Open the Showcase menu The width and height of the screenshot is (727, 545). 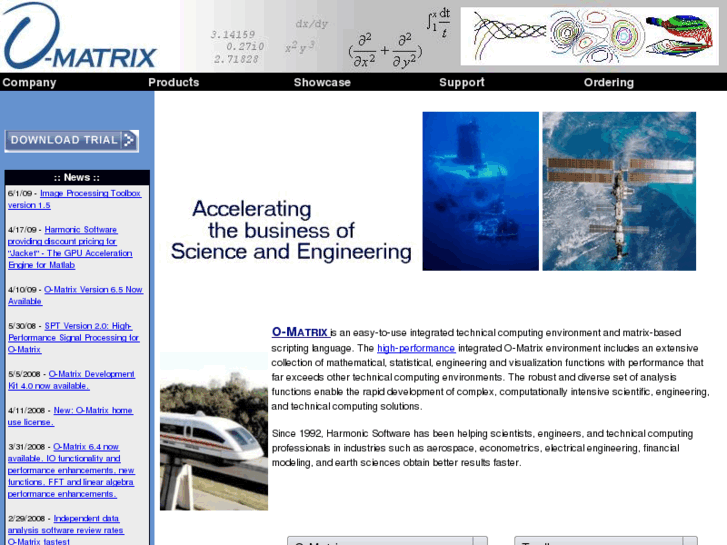tap(322, 83)
